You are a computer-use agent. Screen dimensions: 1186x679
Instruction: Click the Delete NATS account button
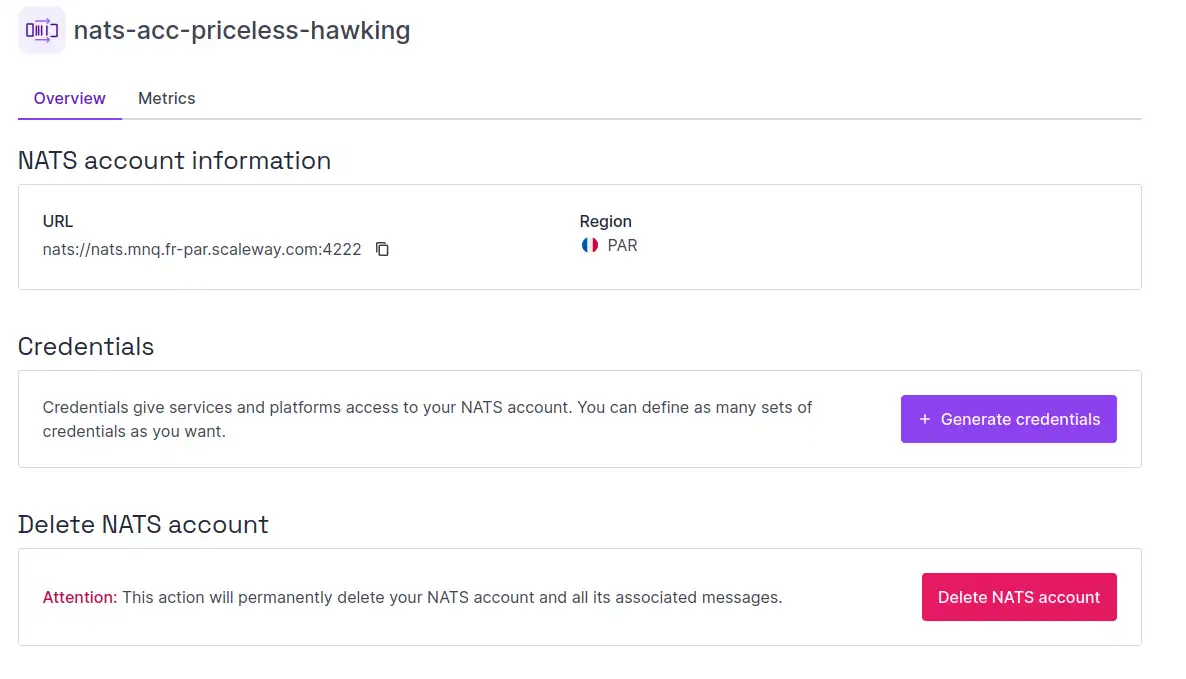click(1018, 597)
